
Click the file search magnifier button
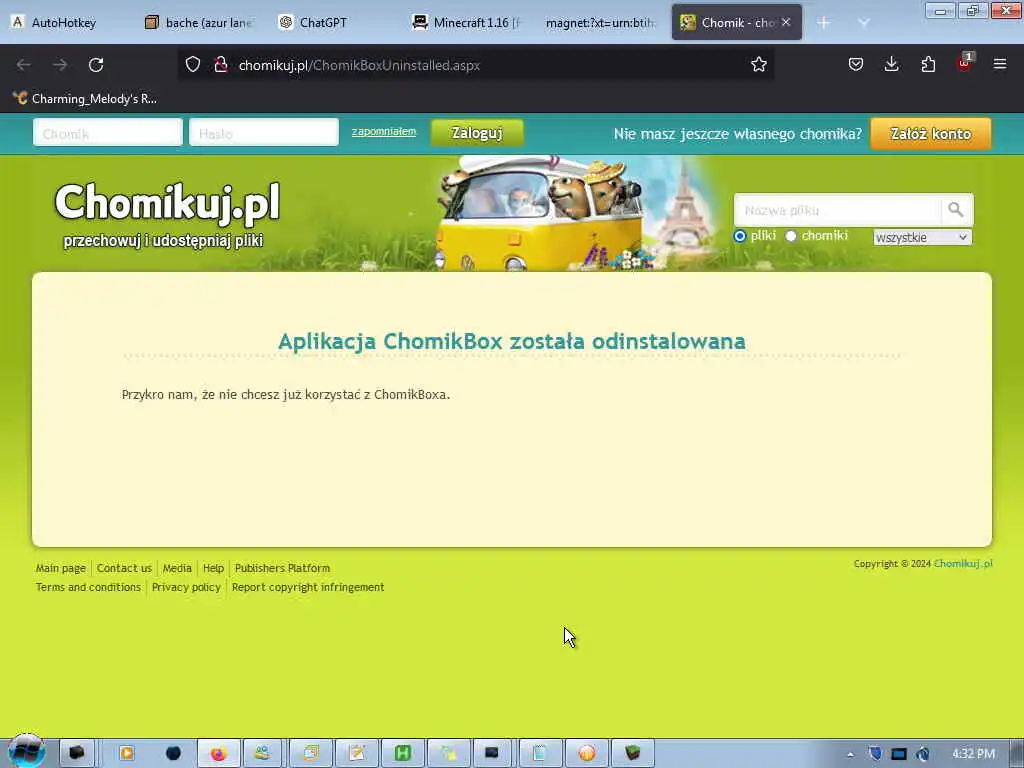tap(955, 210)
